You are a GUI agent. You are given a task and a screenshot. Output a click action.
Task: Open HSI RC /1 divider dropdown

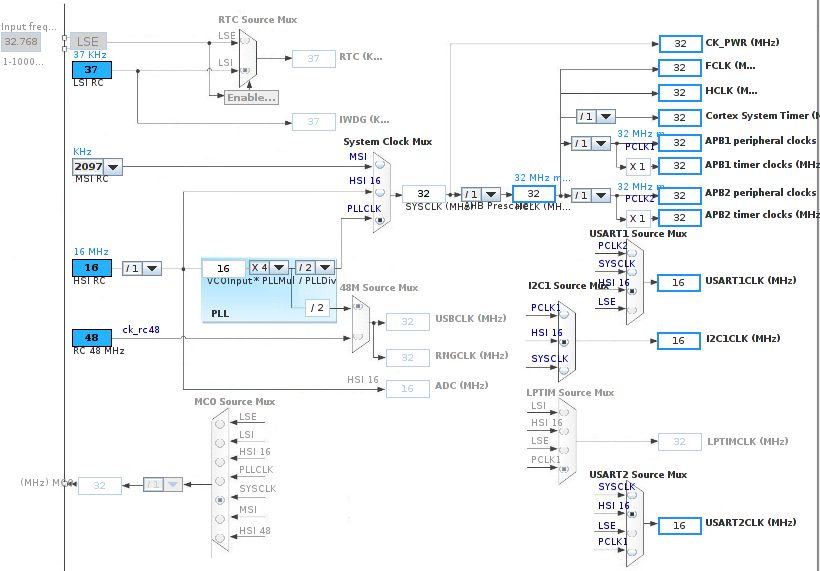pyautogui.click(x=152, y=269)
